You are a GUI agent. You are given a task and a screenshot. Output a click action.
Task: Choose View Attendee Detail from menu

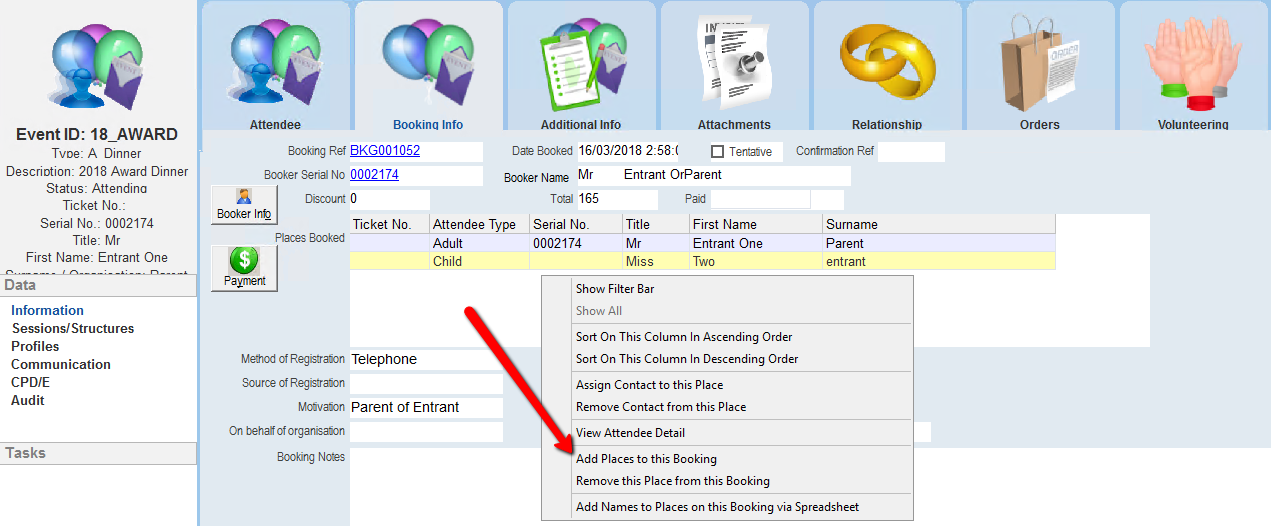point(630,433)
